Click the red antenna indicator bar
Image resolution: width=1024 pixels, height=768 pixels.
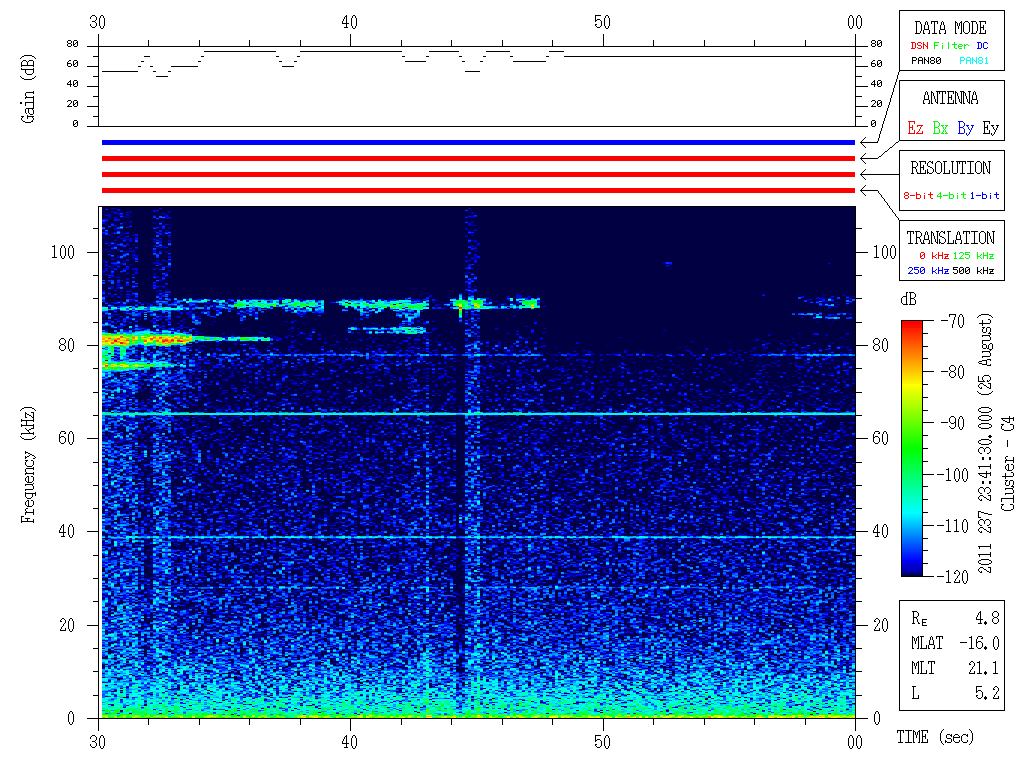click(478, 158)
